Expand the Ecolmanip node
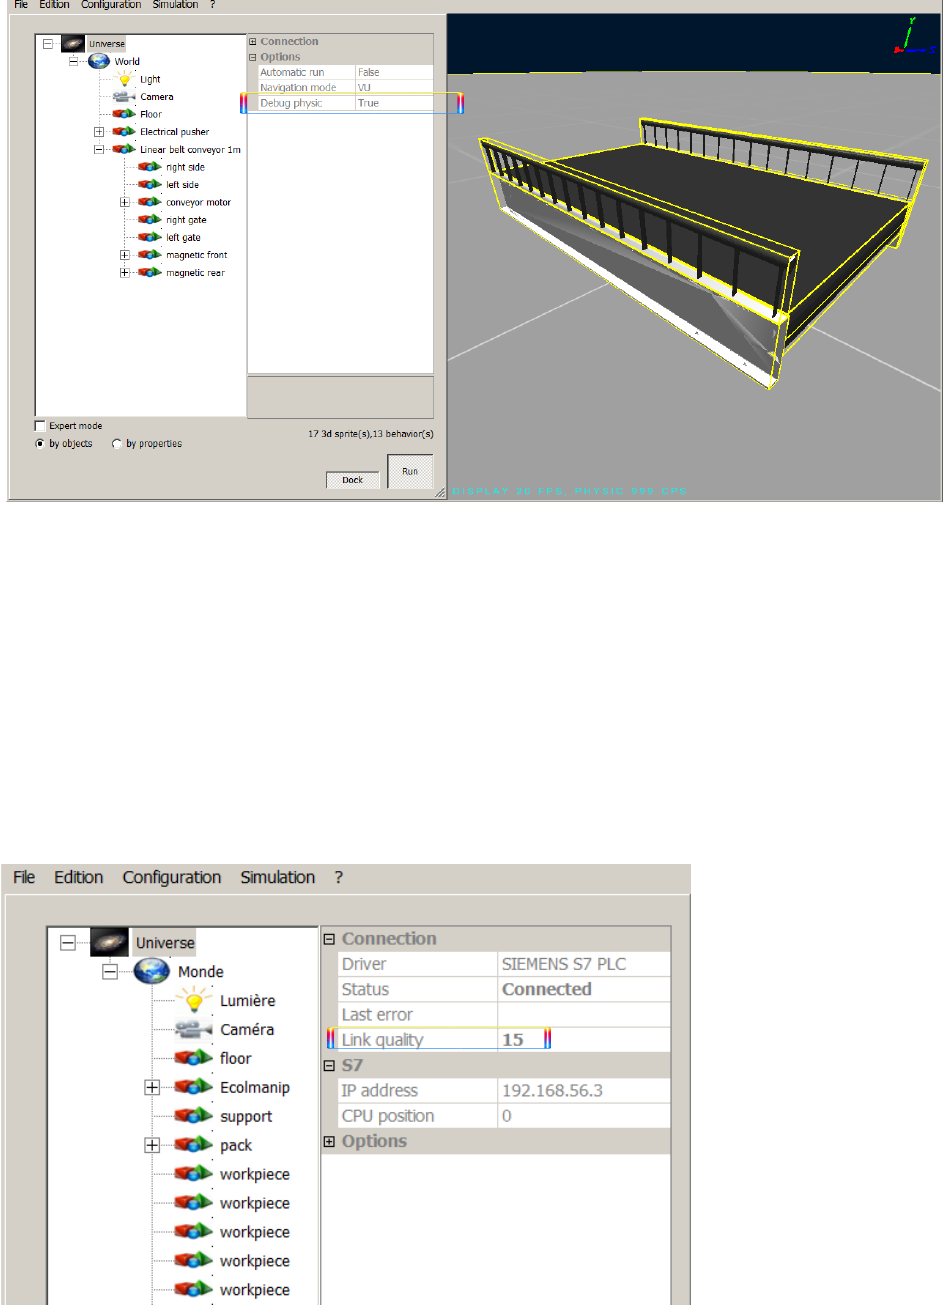The image size is (943, 1305). click(x=152, y=1087)
